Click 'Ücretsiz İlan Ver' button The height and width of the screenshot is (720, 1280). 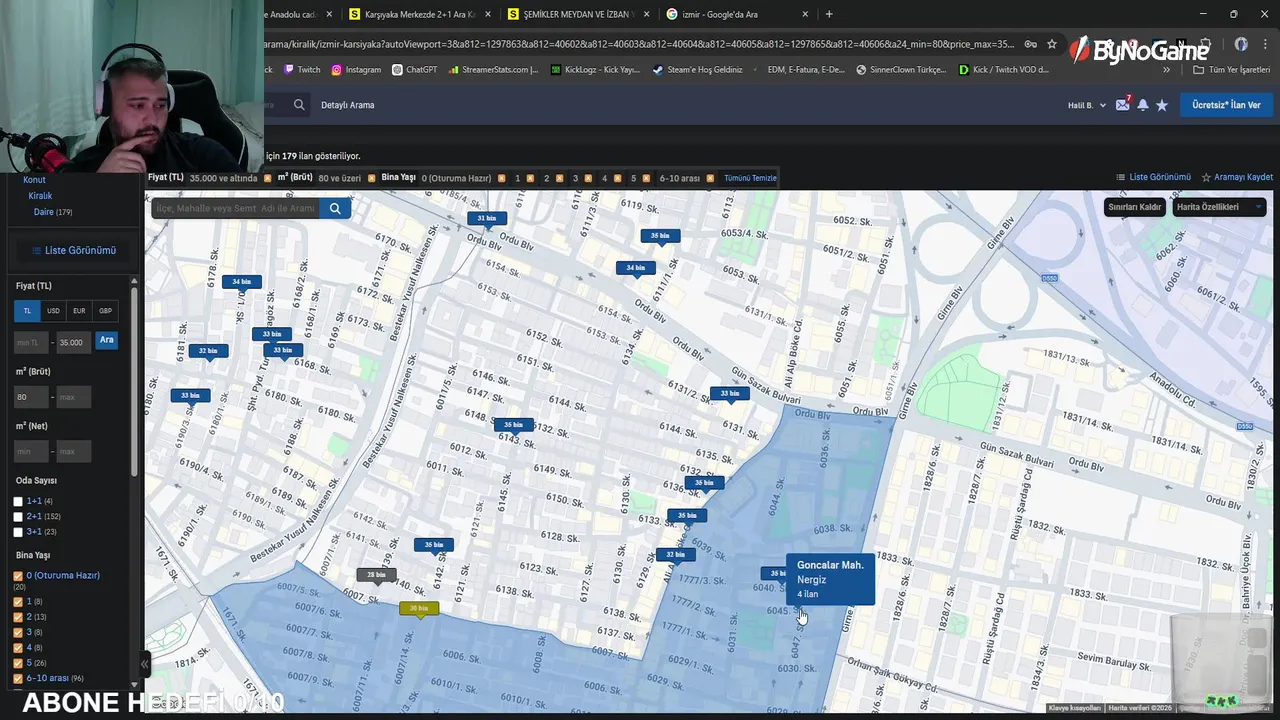pyautogui.click(x=1226, y=105)
